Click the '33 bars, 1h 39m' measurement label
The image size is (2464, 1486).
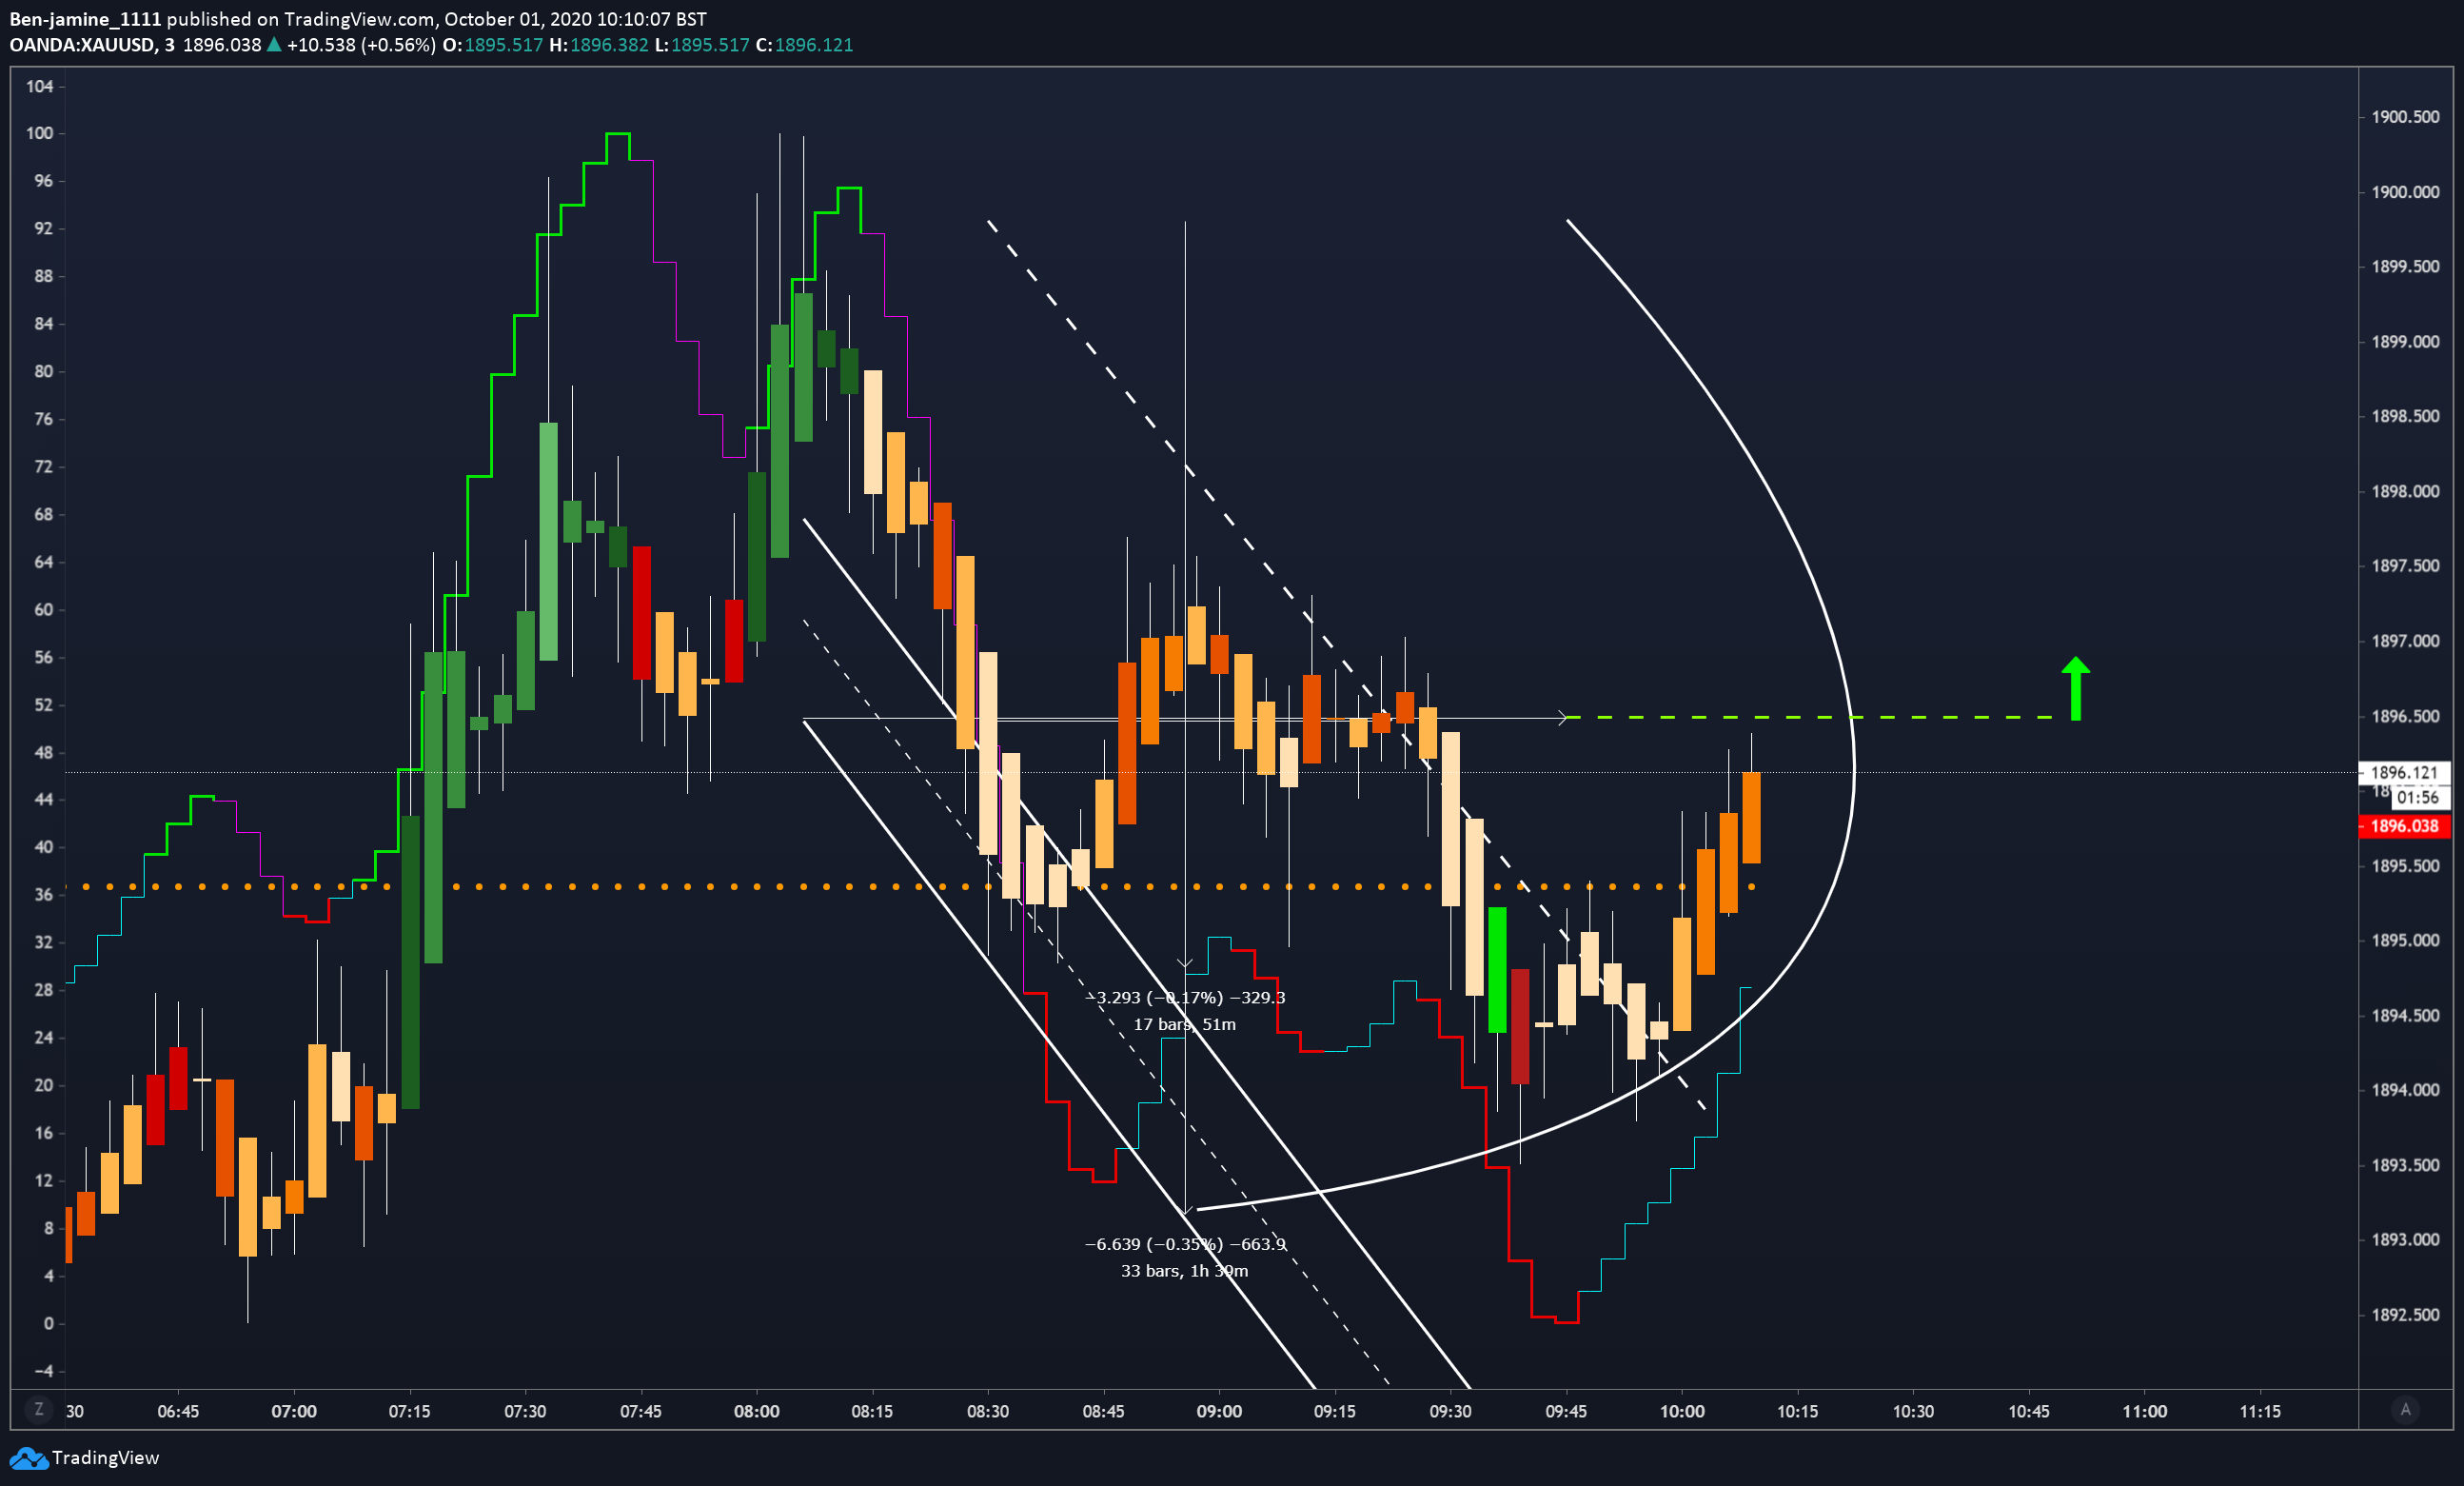tap(1184, 1271)
